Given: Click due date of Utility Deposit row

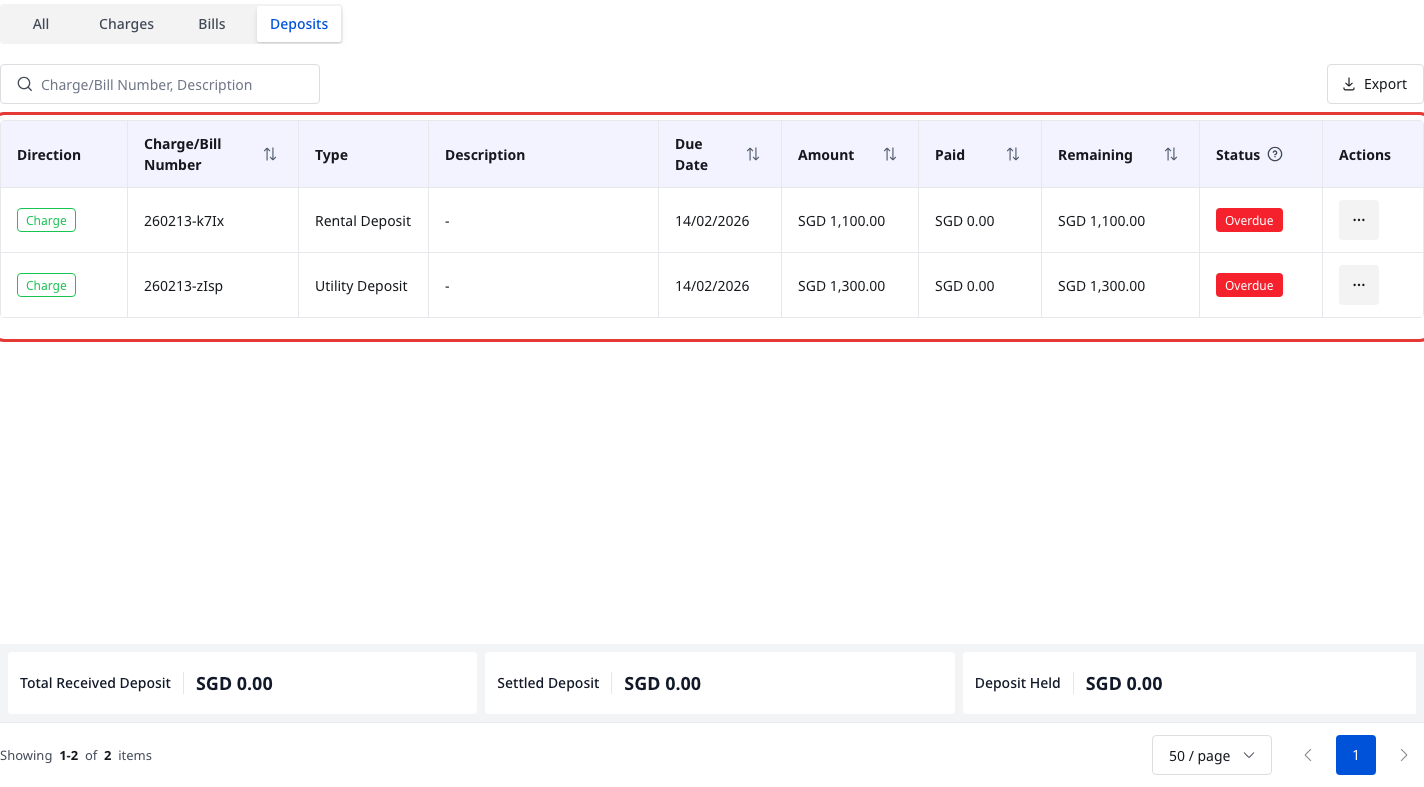Looking at the screenshot, I should 712,286.
